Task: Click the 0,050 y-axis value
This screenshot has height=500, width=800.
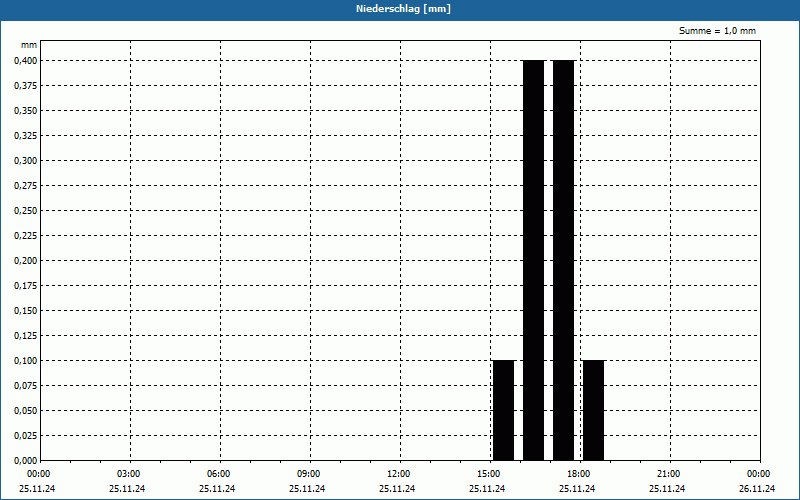Action: click(26, 411)
